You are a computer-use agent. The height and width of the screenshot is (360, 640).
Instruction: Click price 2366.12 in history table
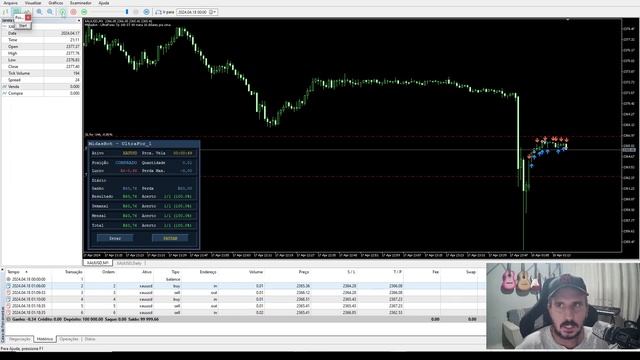tap(303, 293)
